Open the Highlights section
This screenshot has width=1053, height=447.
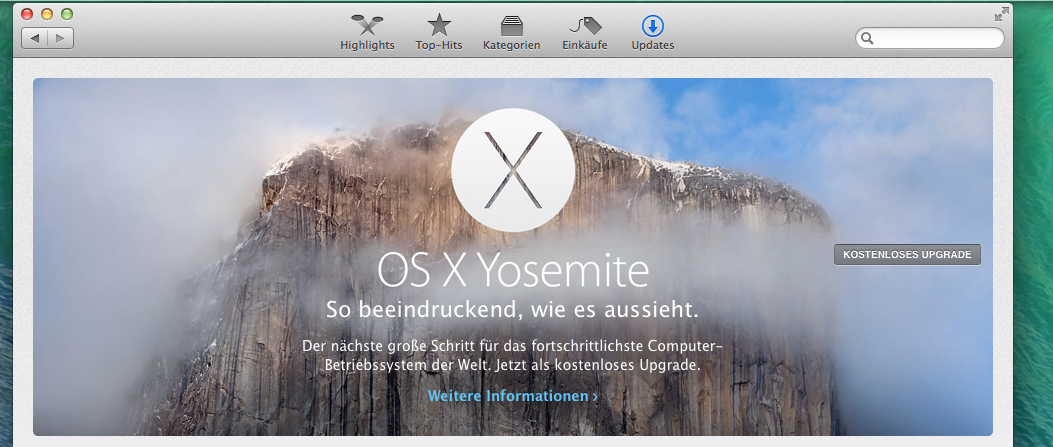(367, 33)
